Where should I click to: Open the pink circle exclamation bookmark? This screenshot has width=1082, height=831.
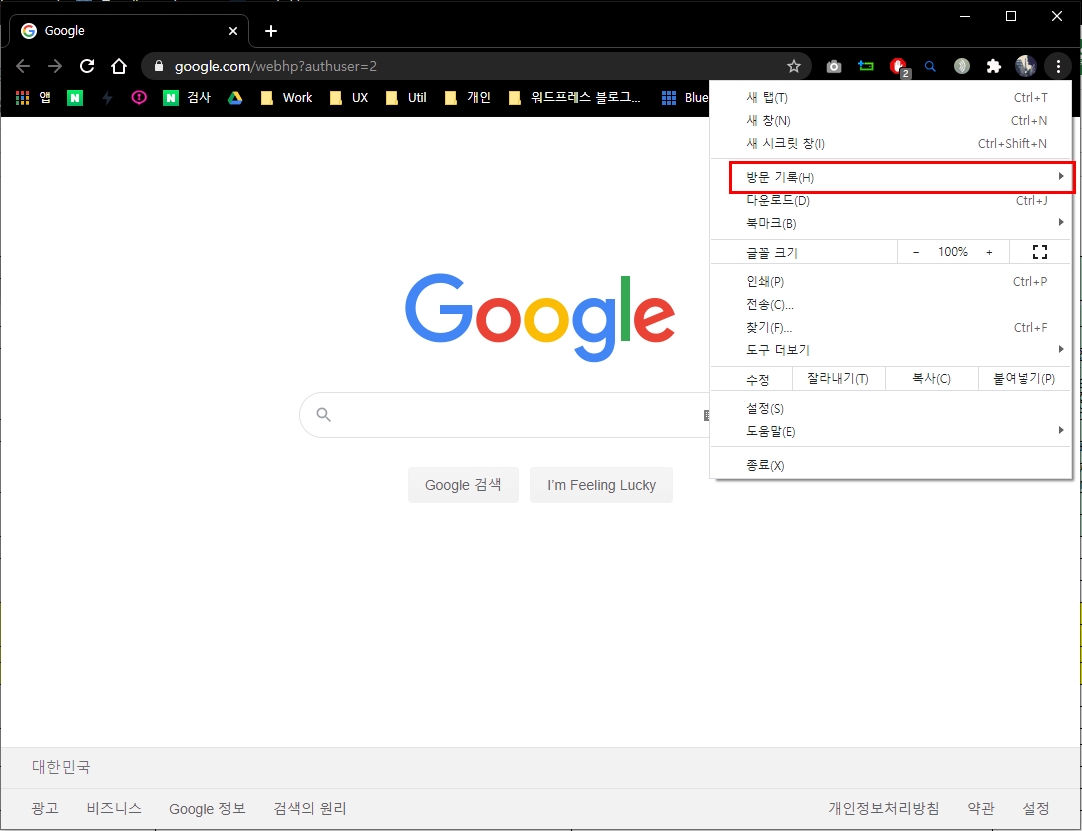(139, 97)
